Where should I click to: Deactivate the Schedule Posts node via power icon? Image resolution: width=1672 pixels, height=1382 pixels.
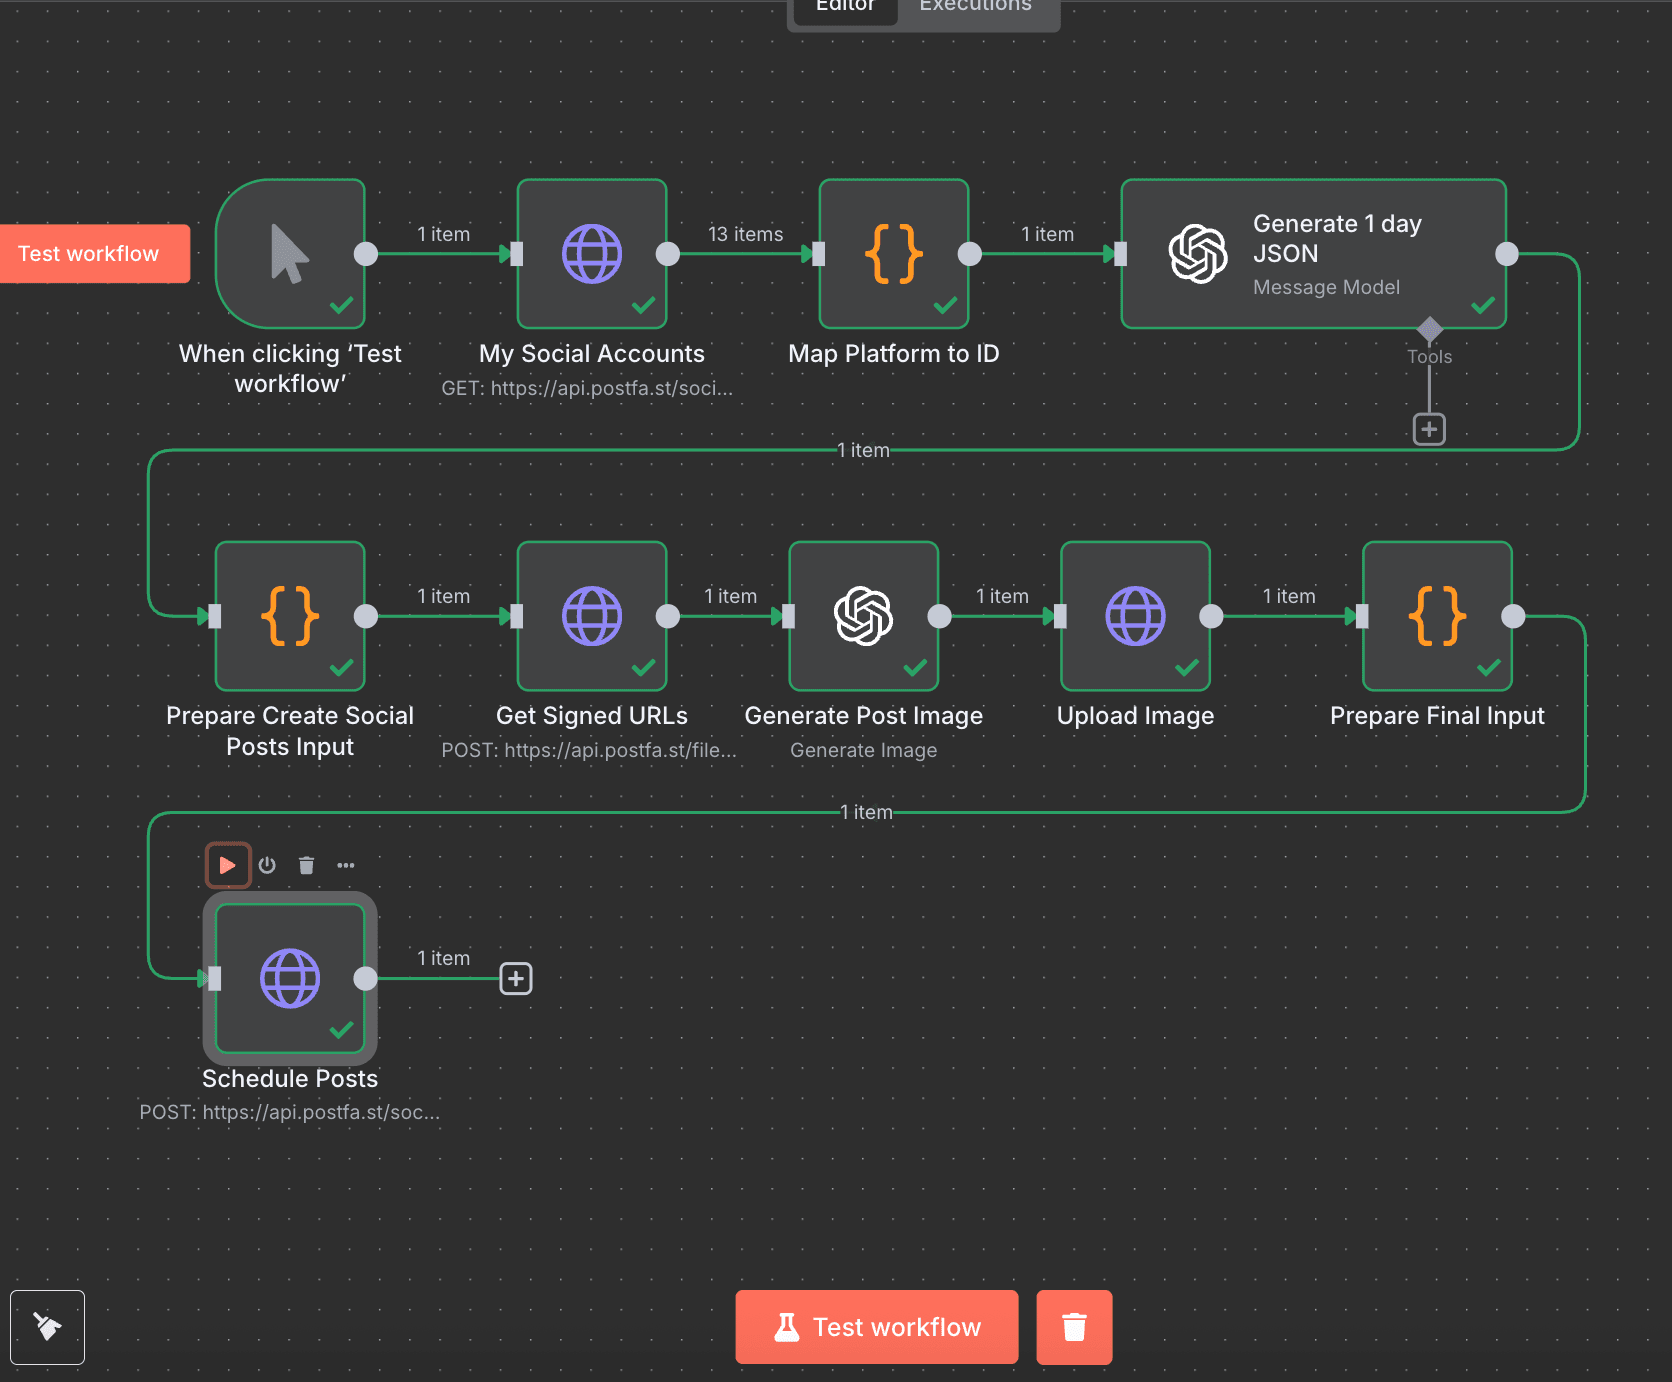[x=267, y=865]
